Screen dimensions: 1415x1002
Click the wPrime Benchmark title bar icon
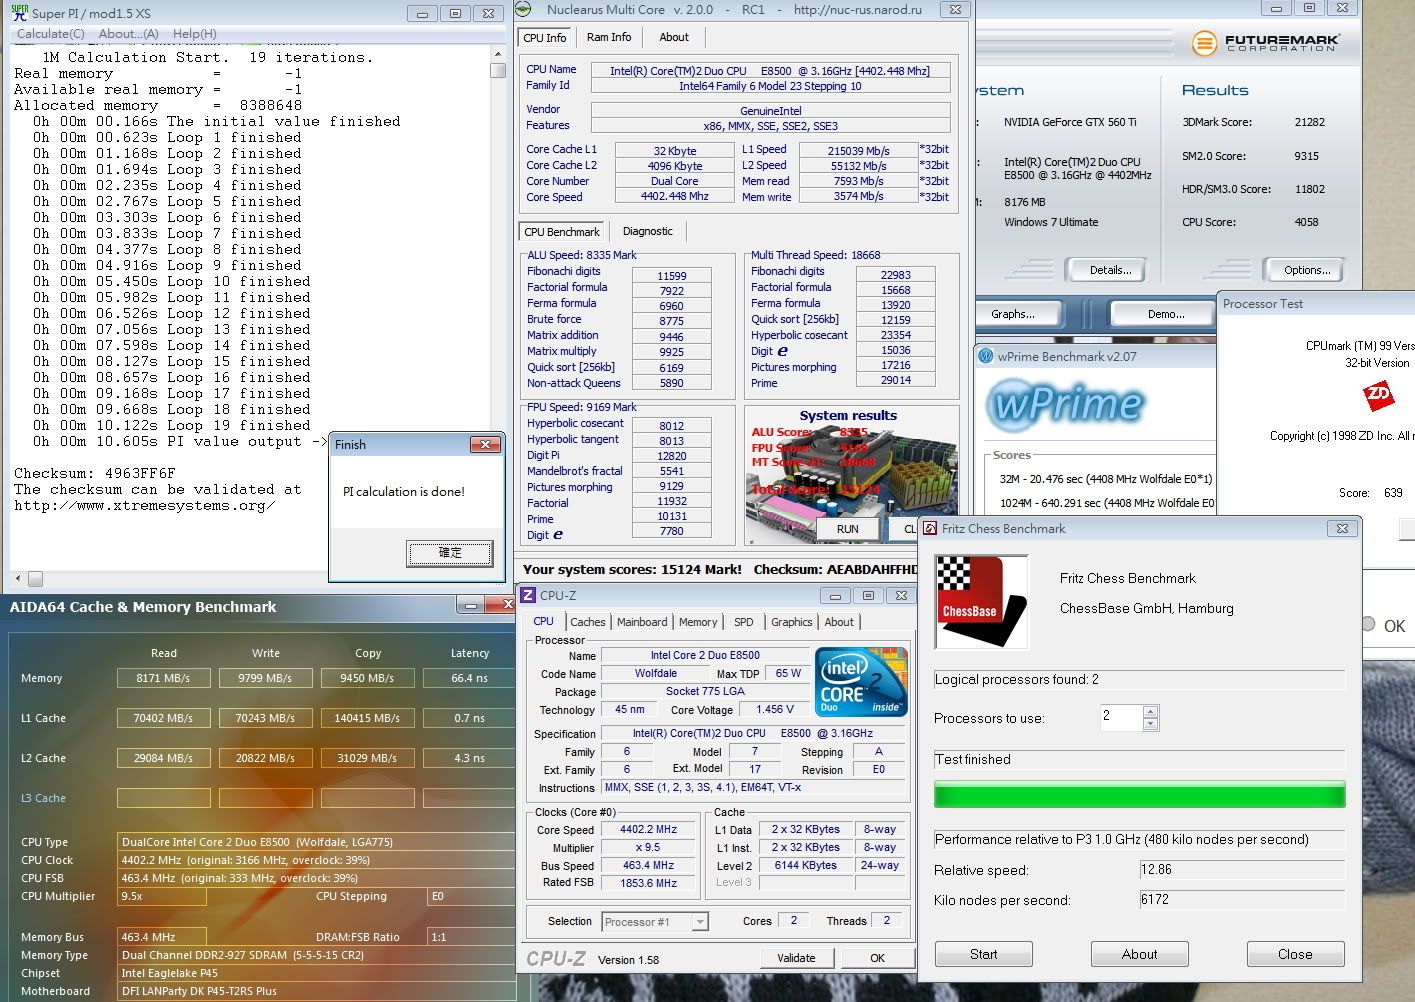click(986, 356)
